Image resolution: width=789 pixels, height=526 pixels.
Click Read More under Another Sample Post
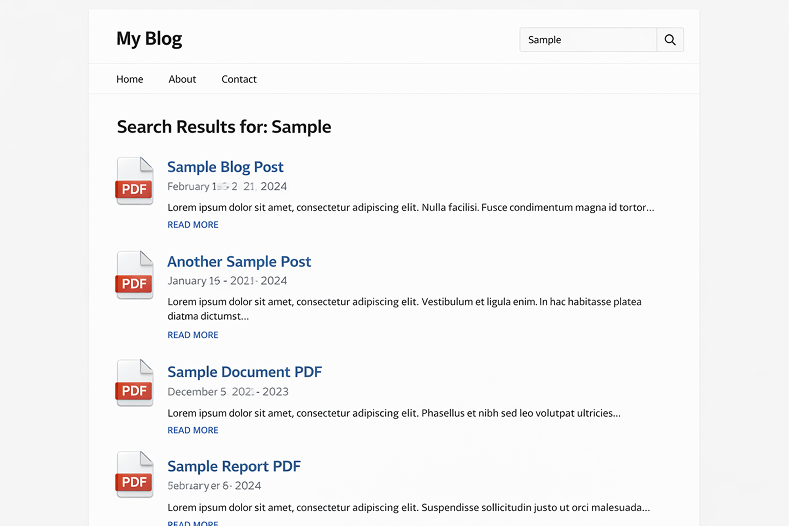click(193, 335)
